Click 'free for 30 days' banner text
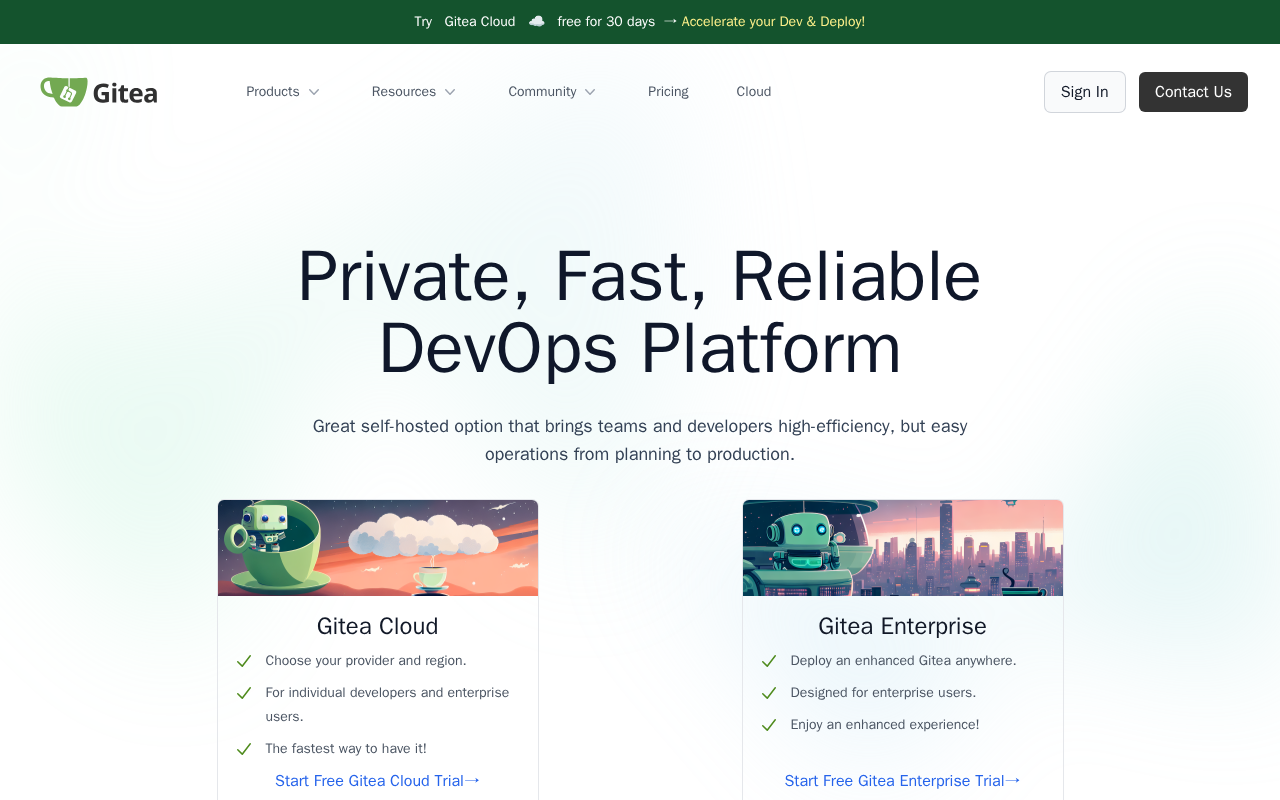Viewport: 1280px width, 800px height. (606, 22)
